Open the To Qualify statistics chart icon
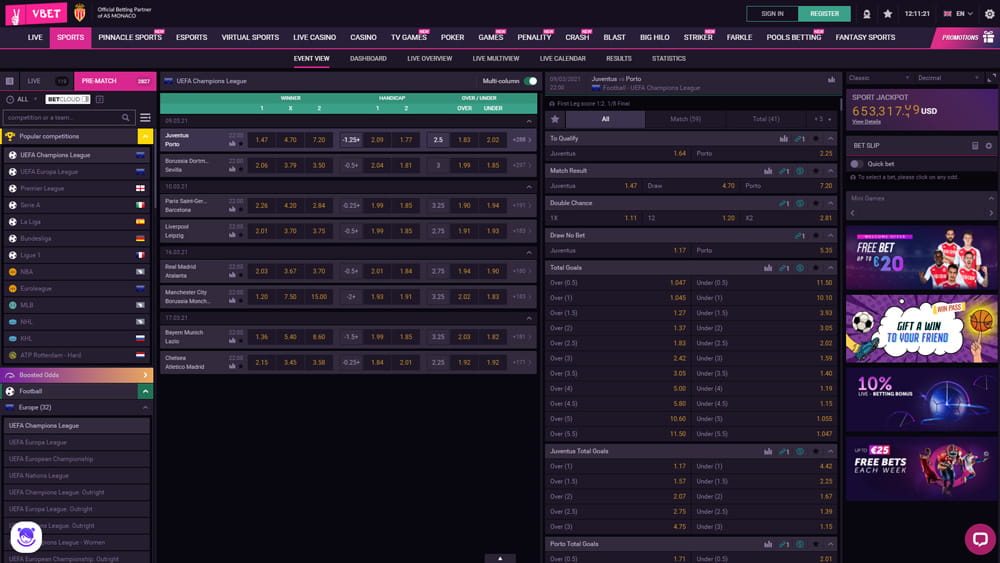The image size is (1000, 563). 783,138
